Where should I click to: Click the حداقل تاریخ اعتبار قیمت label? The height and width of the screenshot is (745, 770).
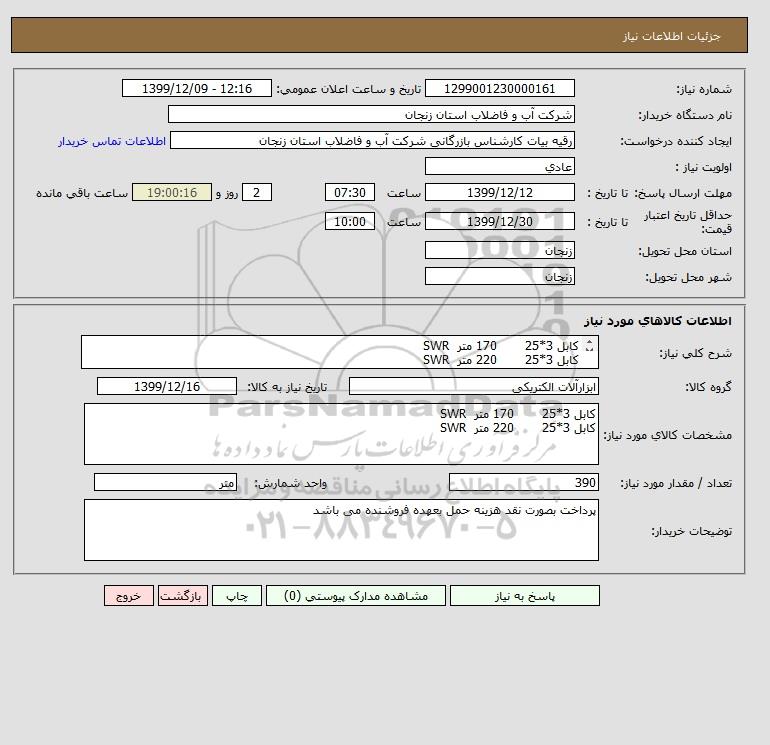click(688, 222)
